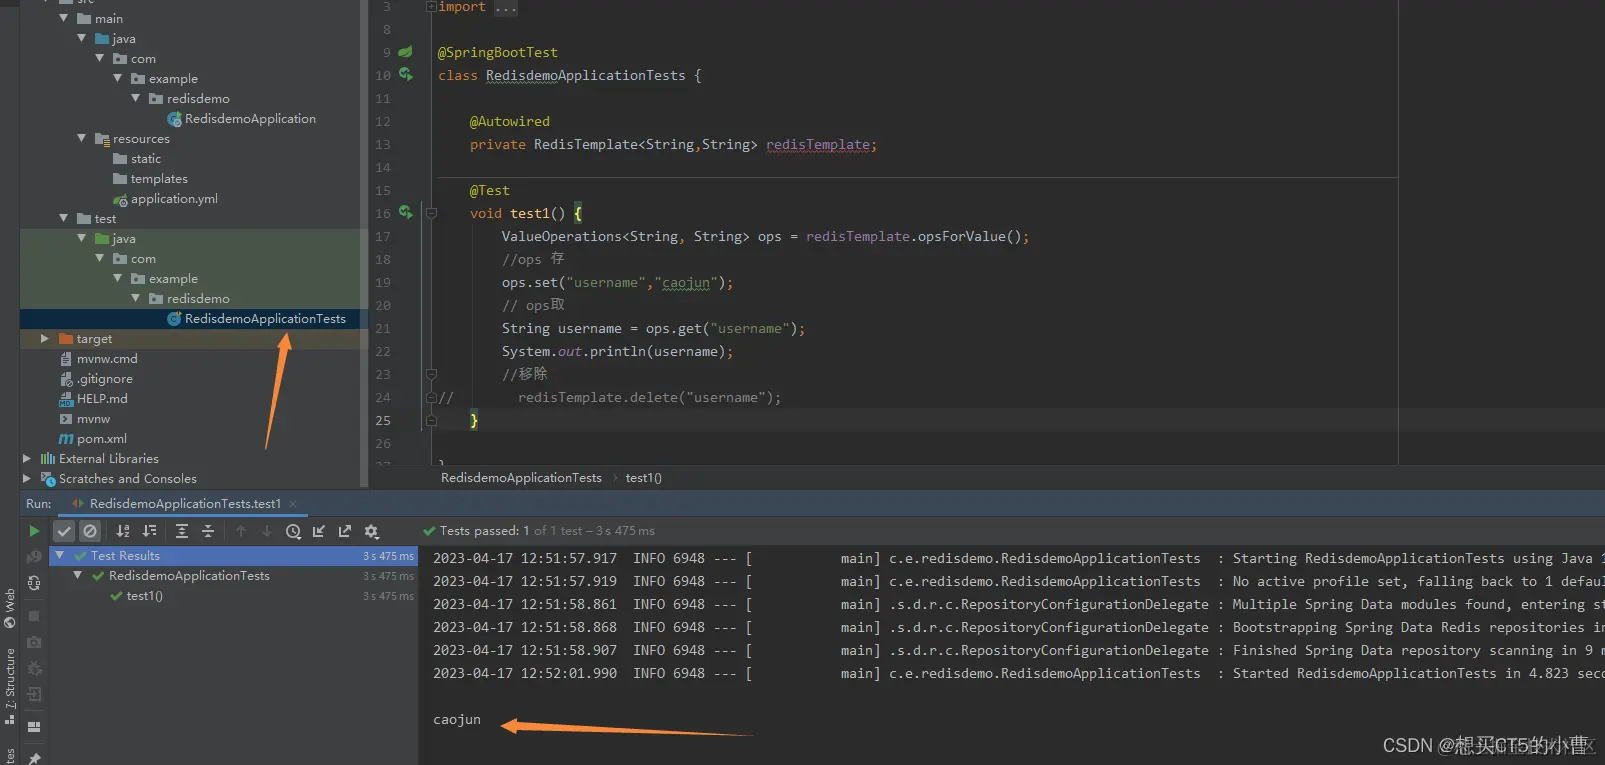The image size is (1605, 765).
Task: Expand Scratches and Consoles node
Action: click(x=26, y=478)
